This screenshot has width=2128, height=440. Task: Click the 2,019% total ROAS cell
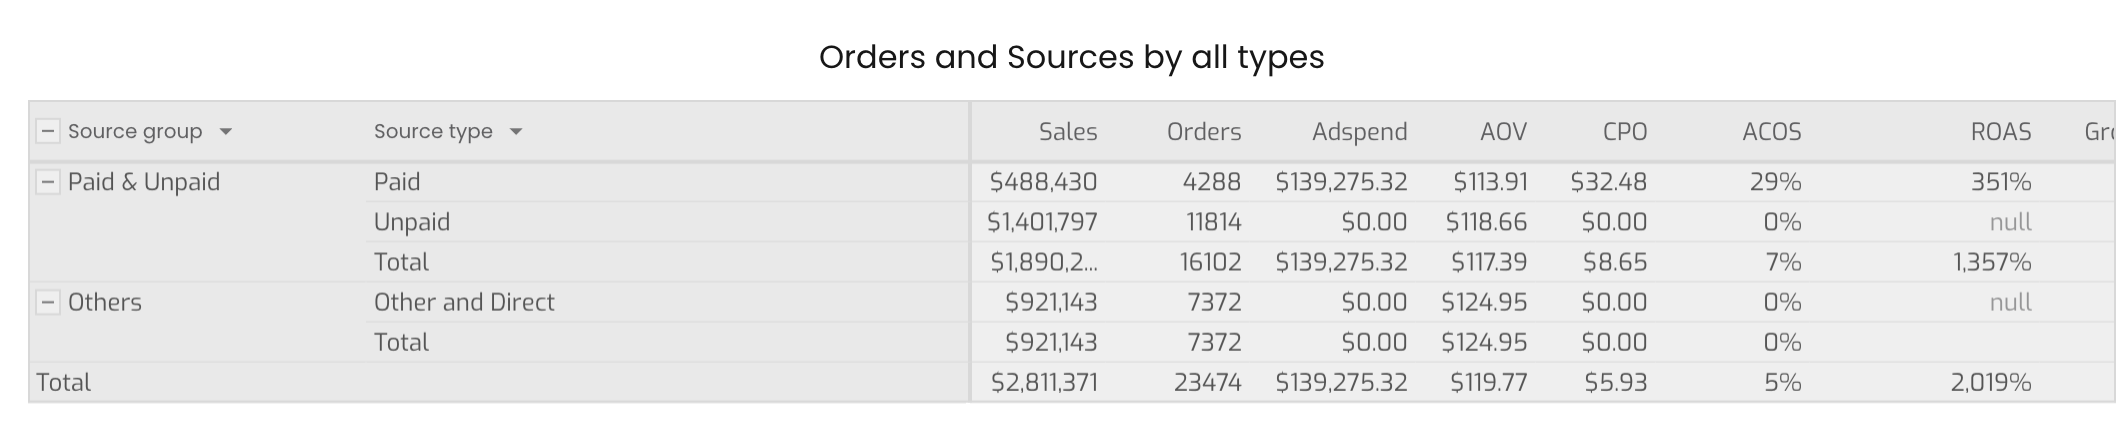(1991, 382)
